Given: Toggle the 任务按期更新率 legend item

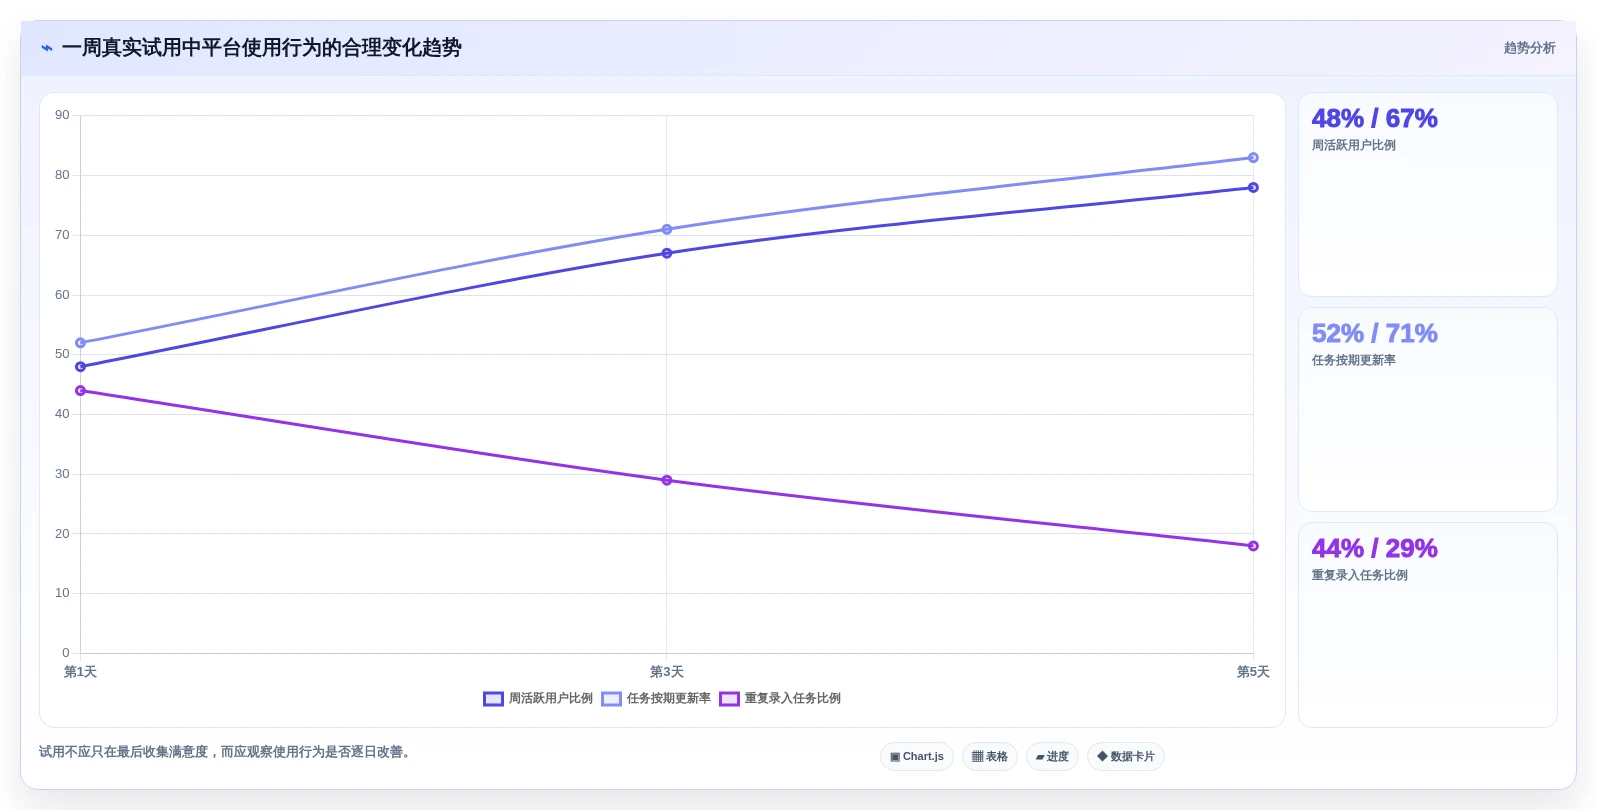Looking at the screenshot, I should (x=656, y=699).
